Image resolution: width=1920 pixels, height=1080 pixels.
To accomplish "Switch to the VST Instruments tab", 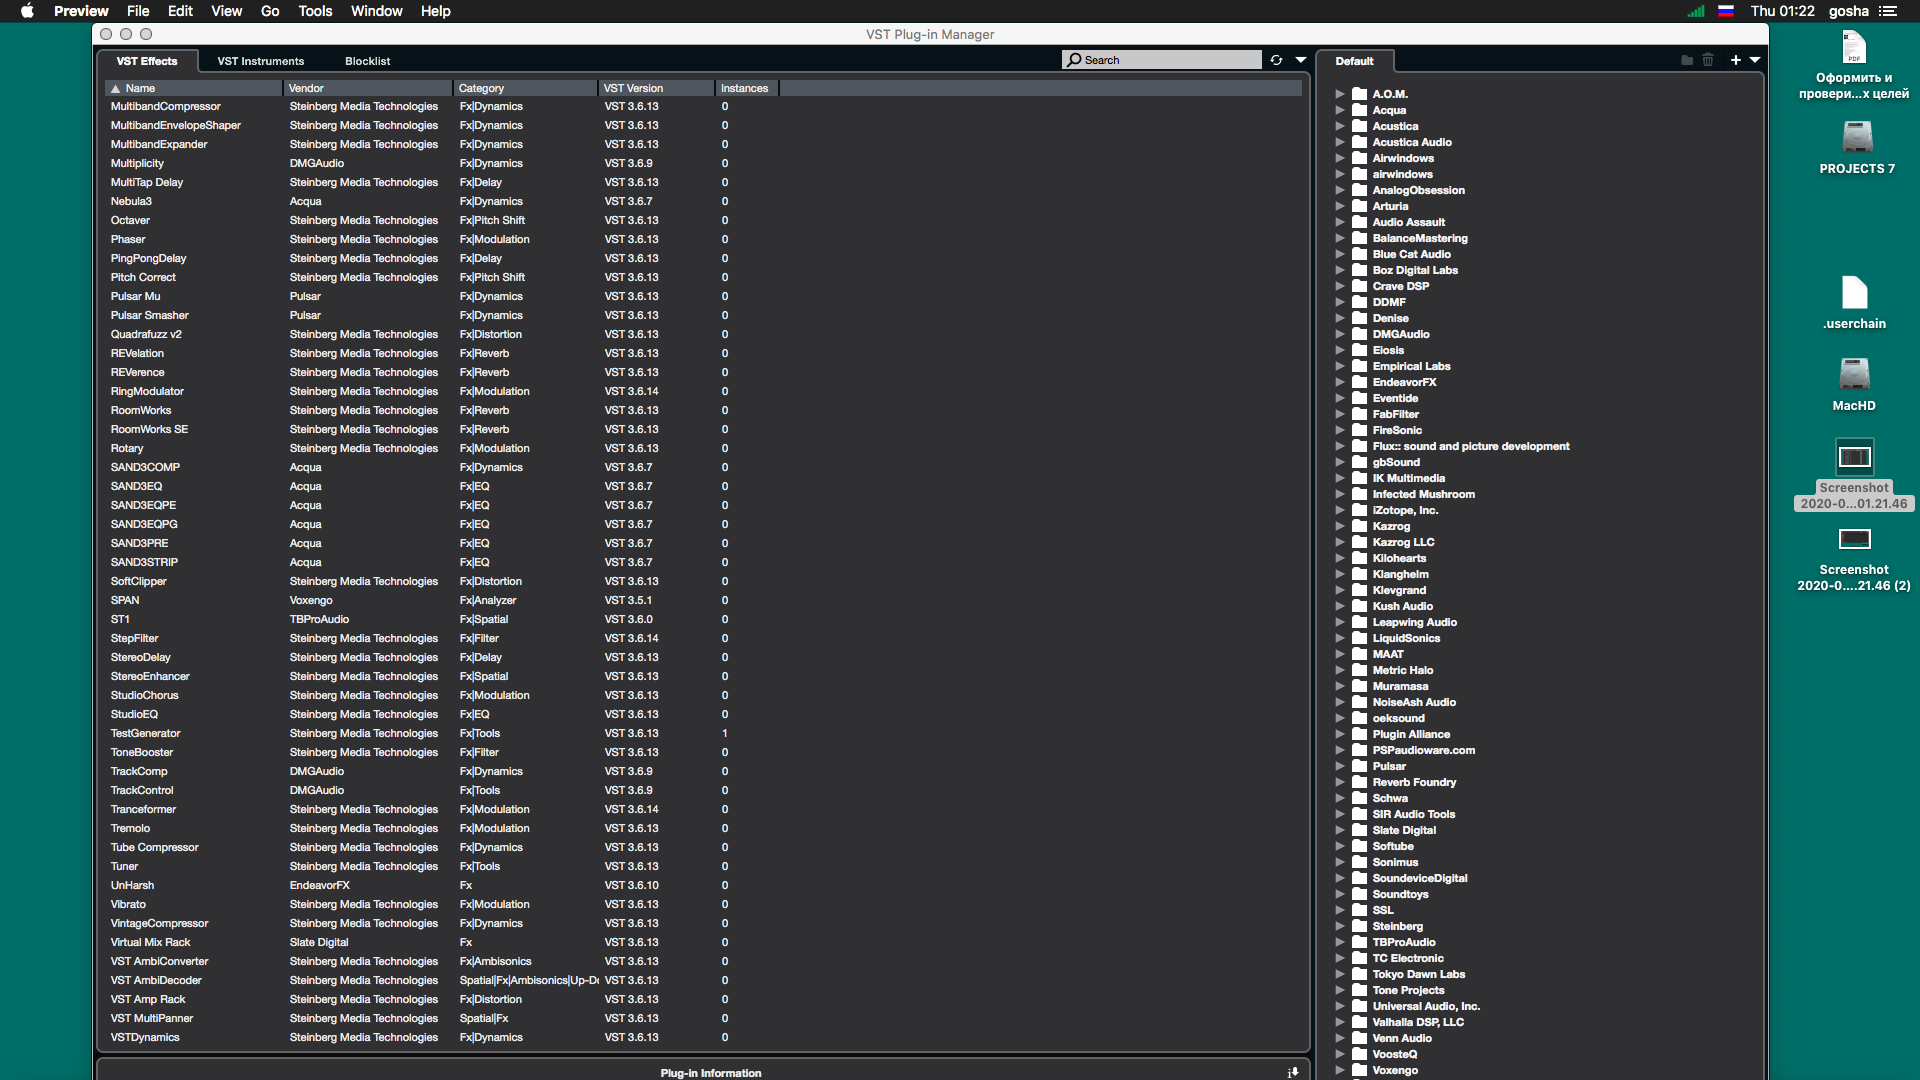I will [260, 61].
